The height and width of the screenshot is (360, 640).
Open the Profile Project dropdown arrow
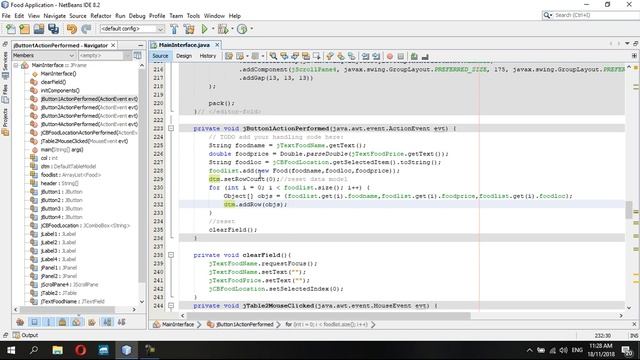[x=251, y=29]
